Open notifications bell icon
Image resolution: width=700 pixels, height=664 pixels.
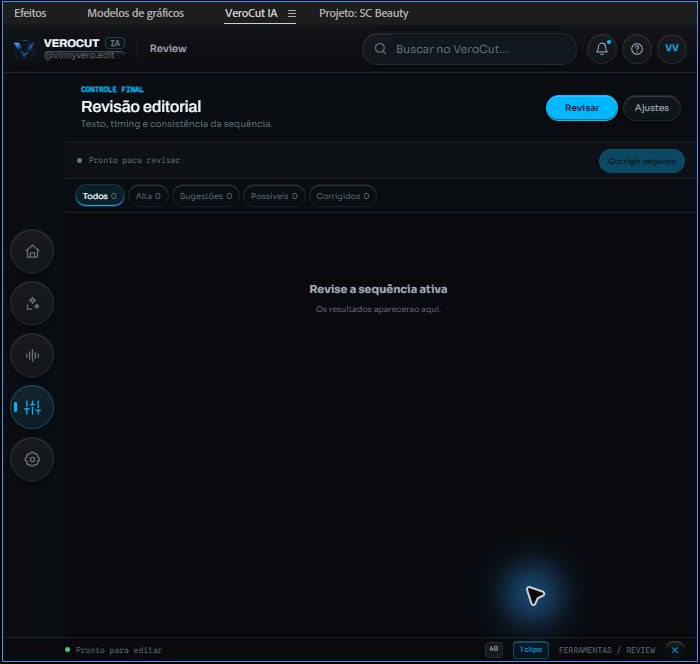(602, 49)
